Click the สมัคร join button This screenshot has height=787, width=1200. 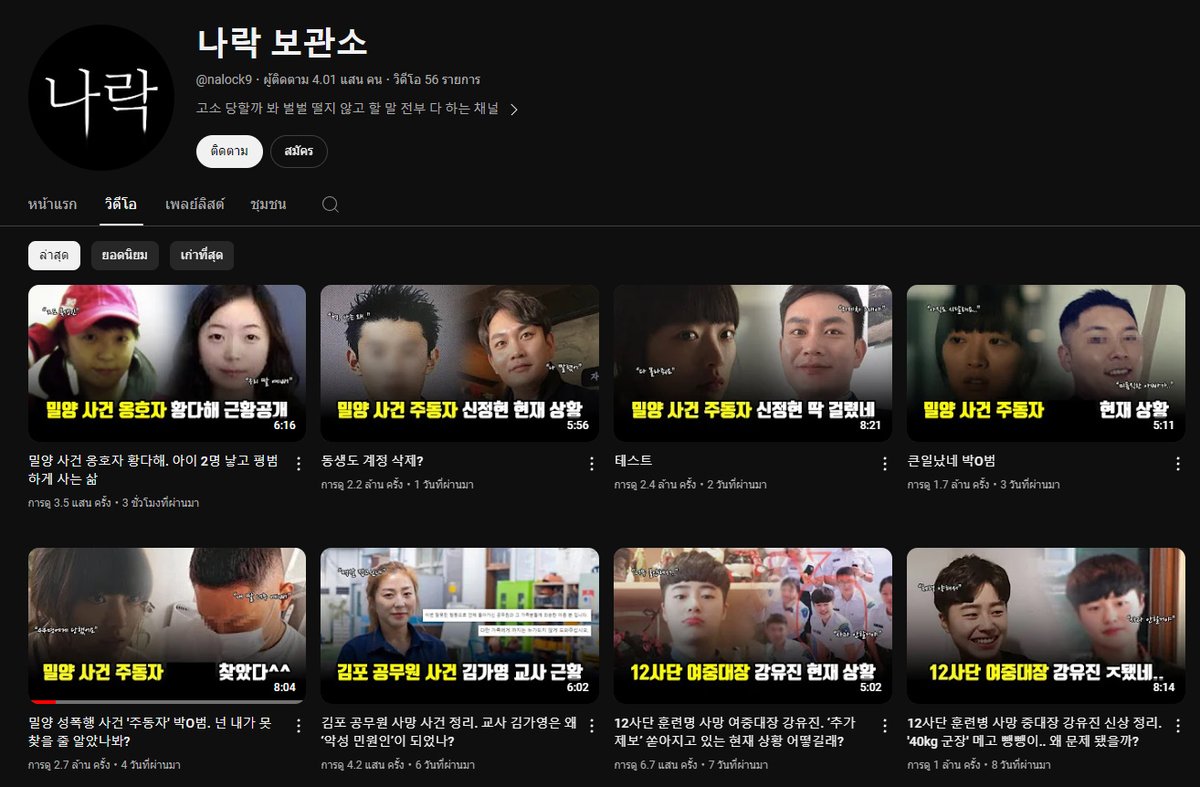click(x=298, y=151)
